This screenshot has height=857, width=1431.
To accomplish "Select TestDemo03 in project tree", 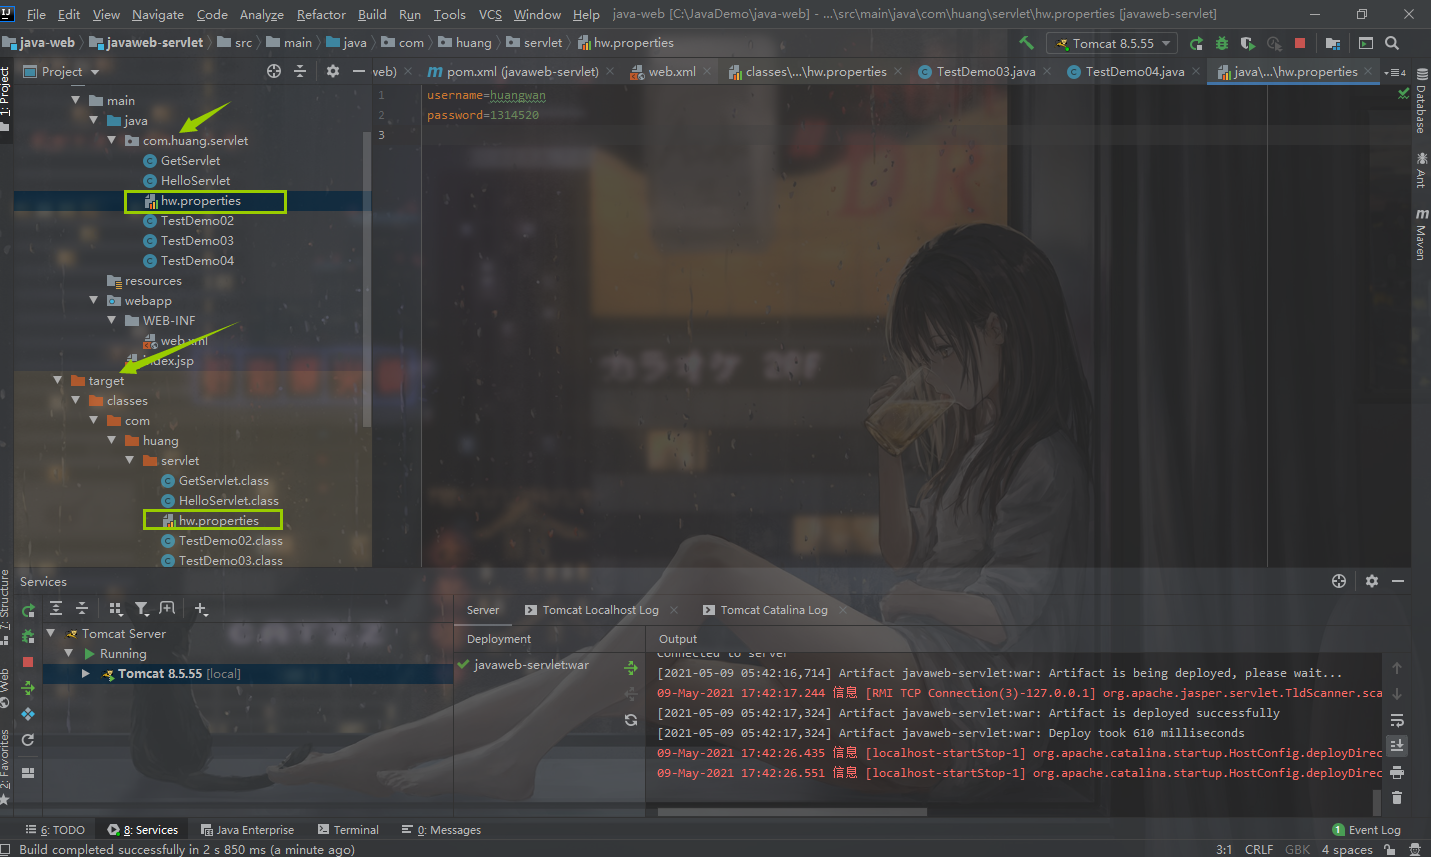I will pyautogui.click(x=197, y=240).
